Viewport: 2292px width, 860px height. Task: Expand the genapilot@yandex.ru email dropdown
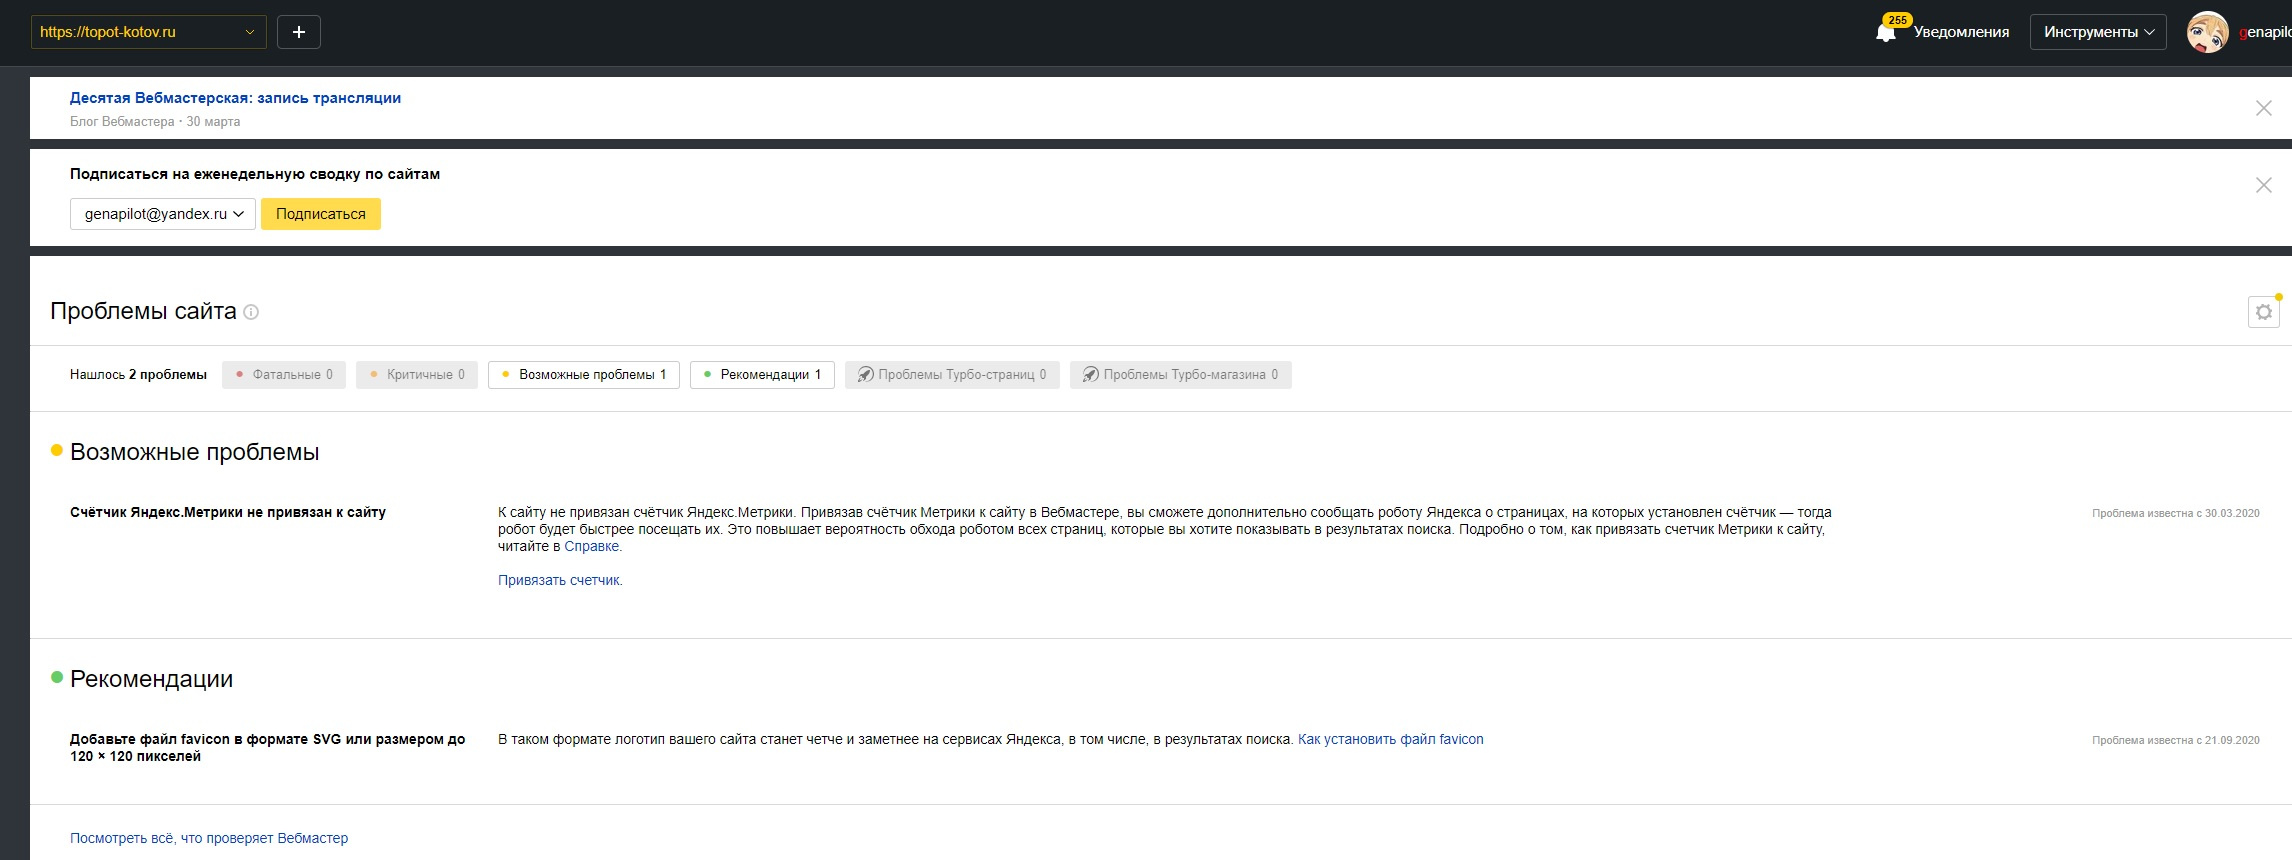pyautogui.click(x=163, y=214)
